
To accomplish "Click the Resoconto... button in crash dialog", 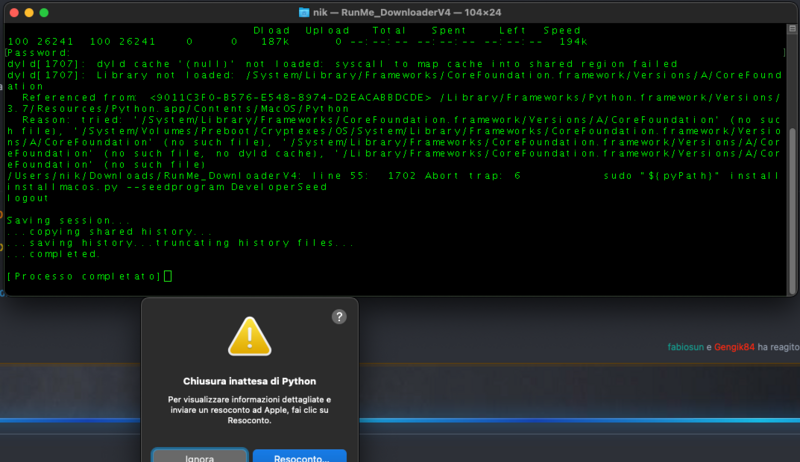I will (x=300, y=456).
